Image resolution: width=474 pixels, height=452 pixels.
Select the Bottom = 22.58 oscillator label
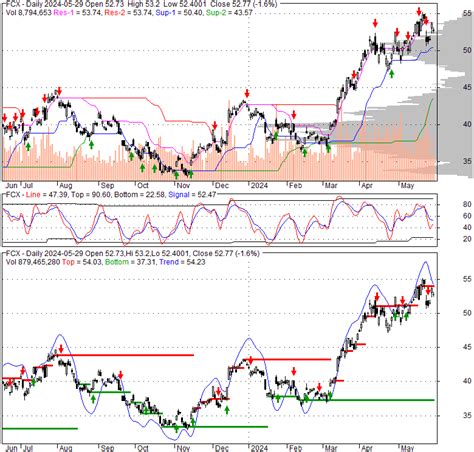pyautogui.click(x=139, y=194)
